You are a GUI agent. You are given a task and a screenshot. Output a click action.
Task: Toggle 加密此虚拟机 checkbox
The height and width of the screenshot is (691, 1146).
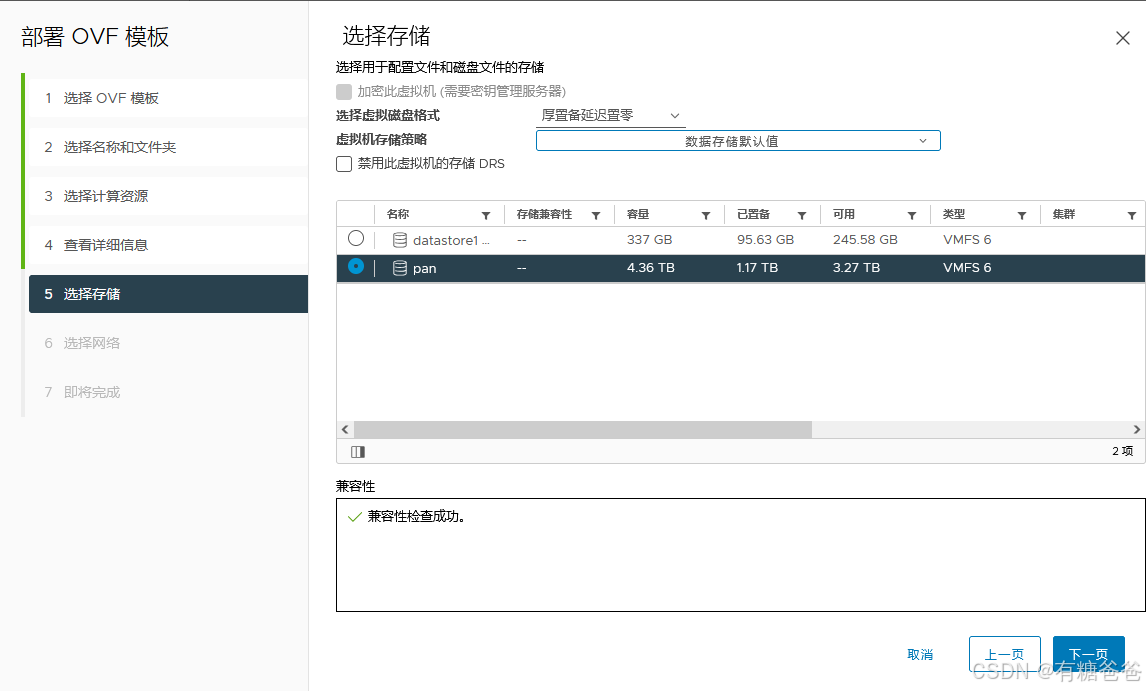(x=344, y=91)
